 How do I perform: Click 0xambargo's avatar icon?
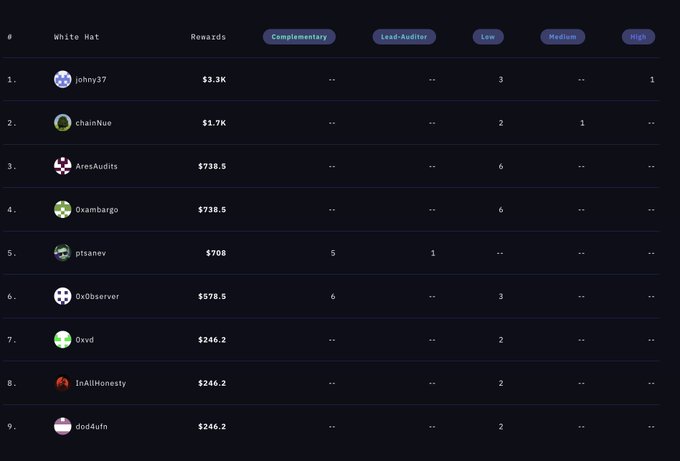pyautogui.click(x=62, y=209)
